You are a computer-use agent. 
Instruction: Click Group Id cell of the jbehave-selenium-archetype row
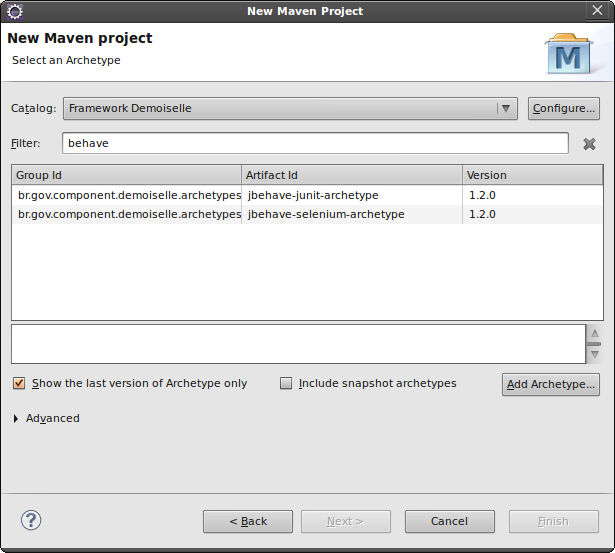129,215
